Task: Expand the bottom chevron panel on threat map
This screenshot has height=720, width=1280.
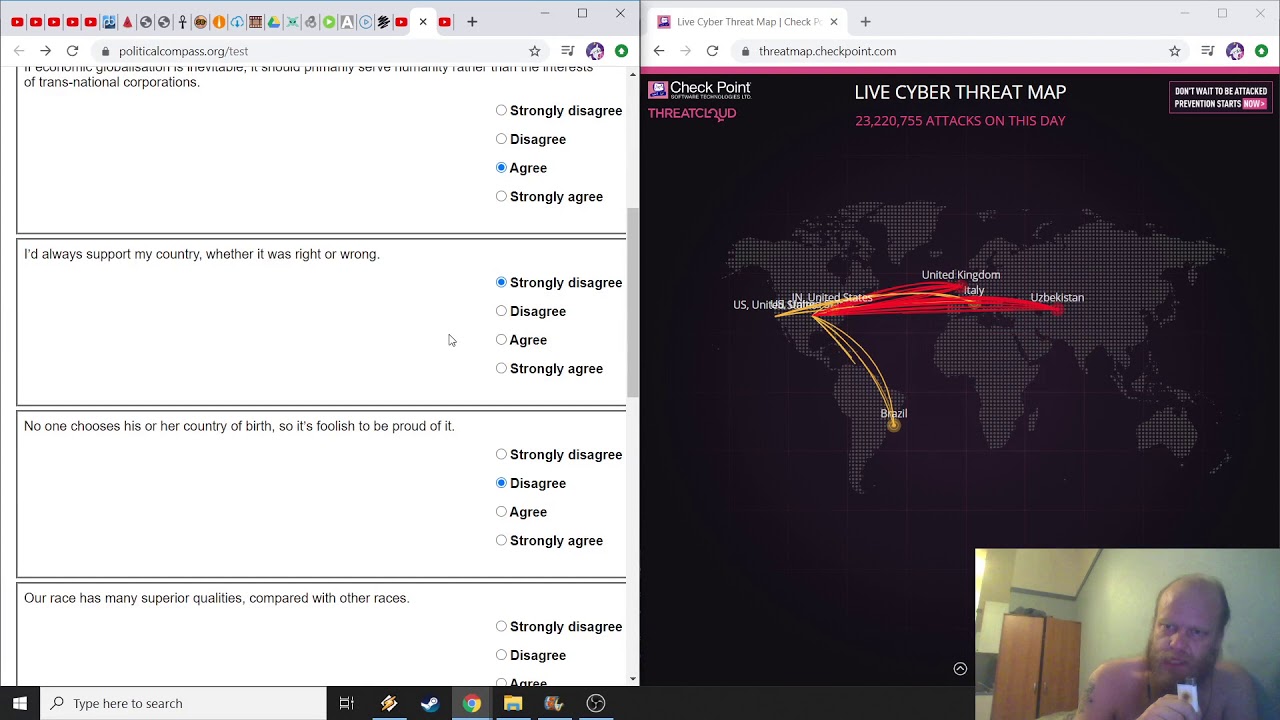Action: (x=960, y=669)
